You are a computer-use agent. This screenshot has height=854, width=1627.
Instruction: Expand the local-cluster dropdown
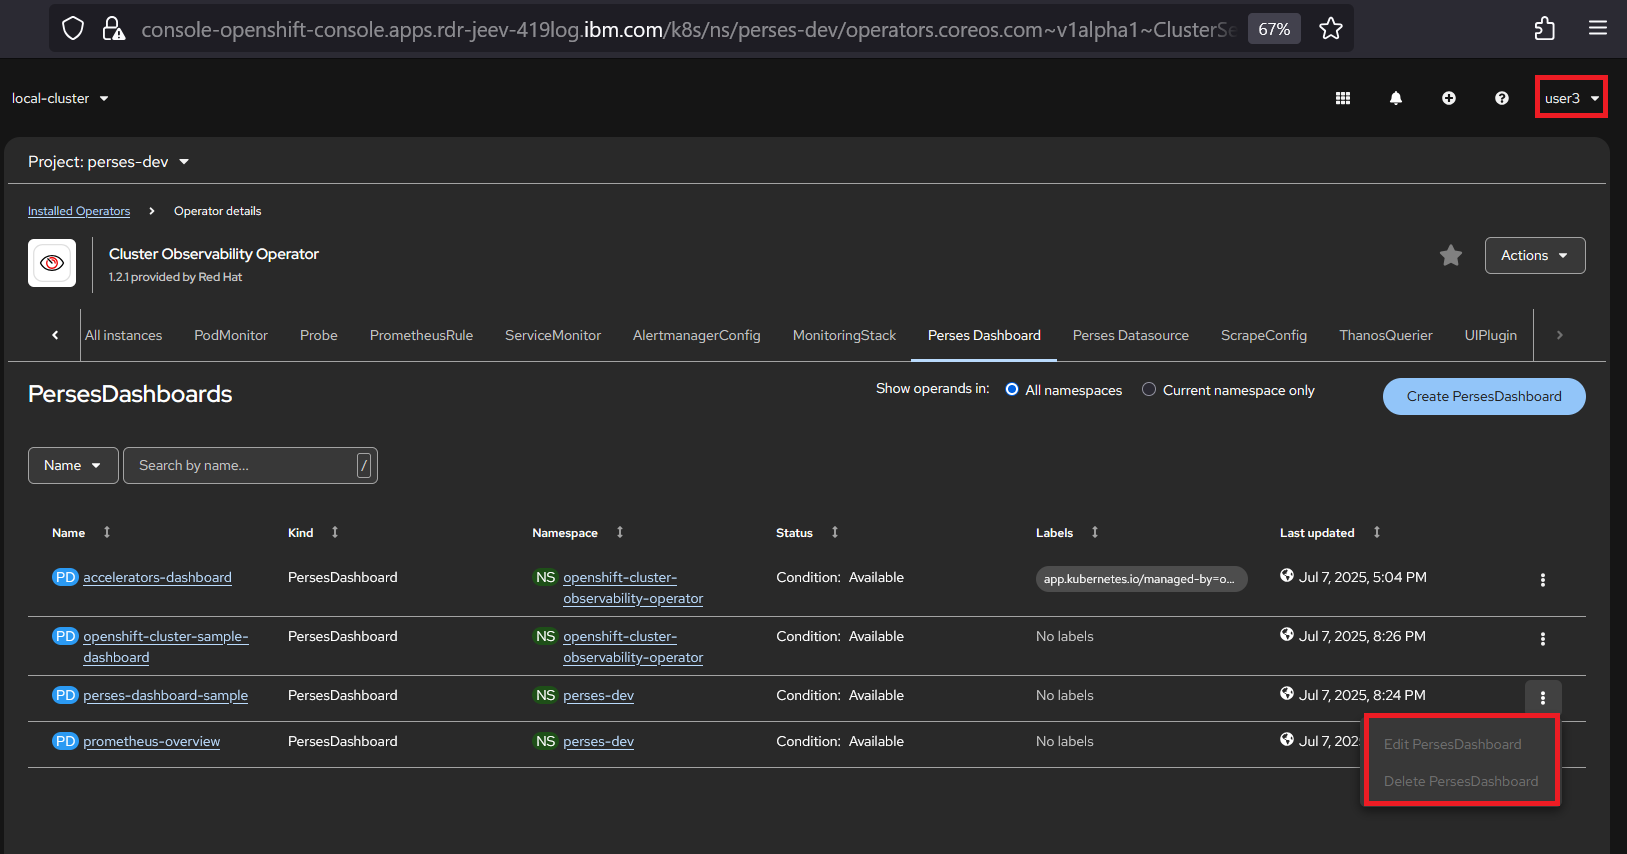coord(60,98)
